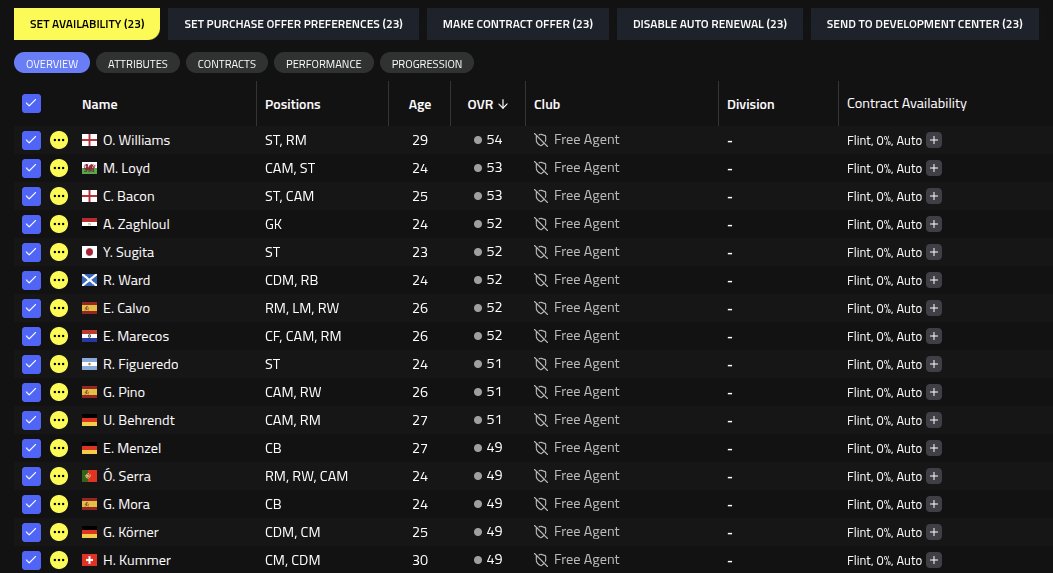1053x573 pixels.
Task: Switch to the Contracts tab
Action: pos(226,63)
